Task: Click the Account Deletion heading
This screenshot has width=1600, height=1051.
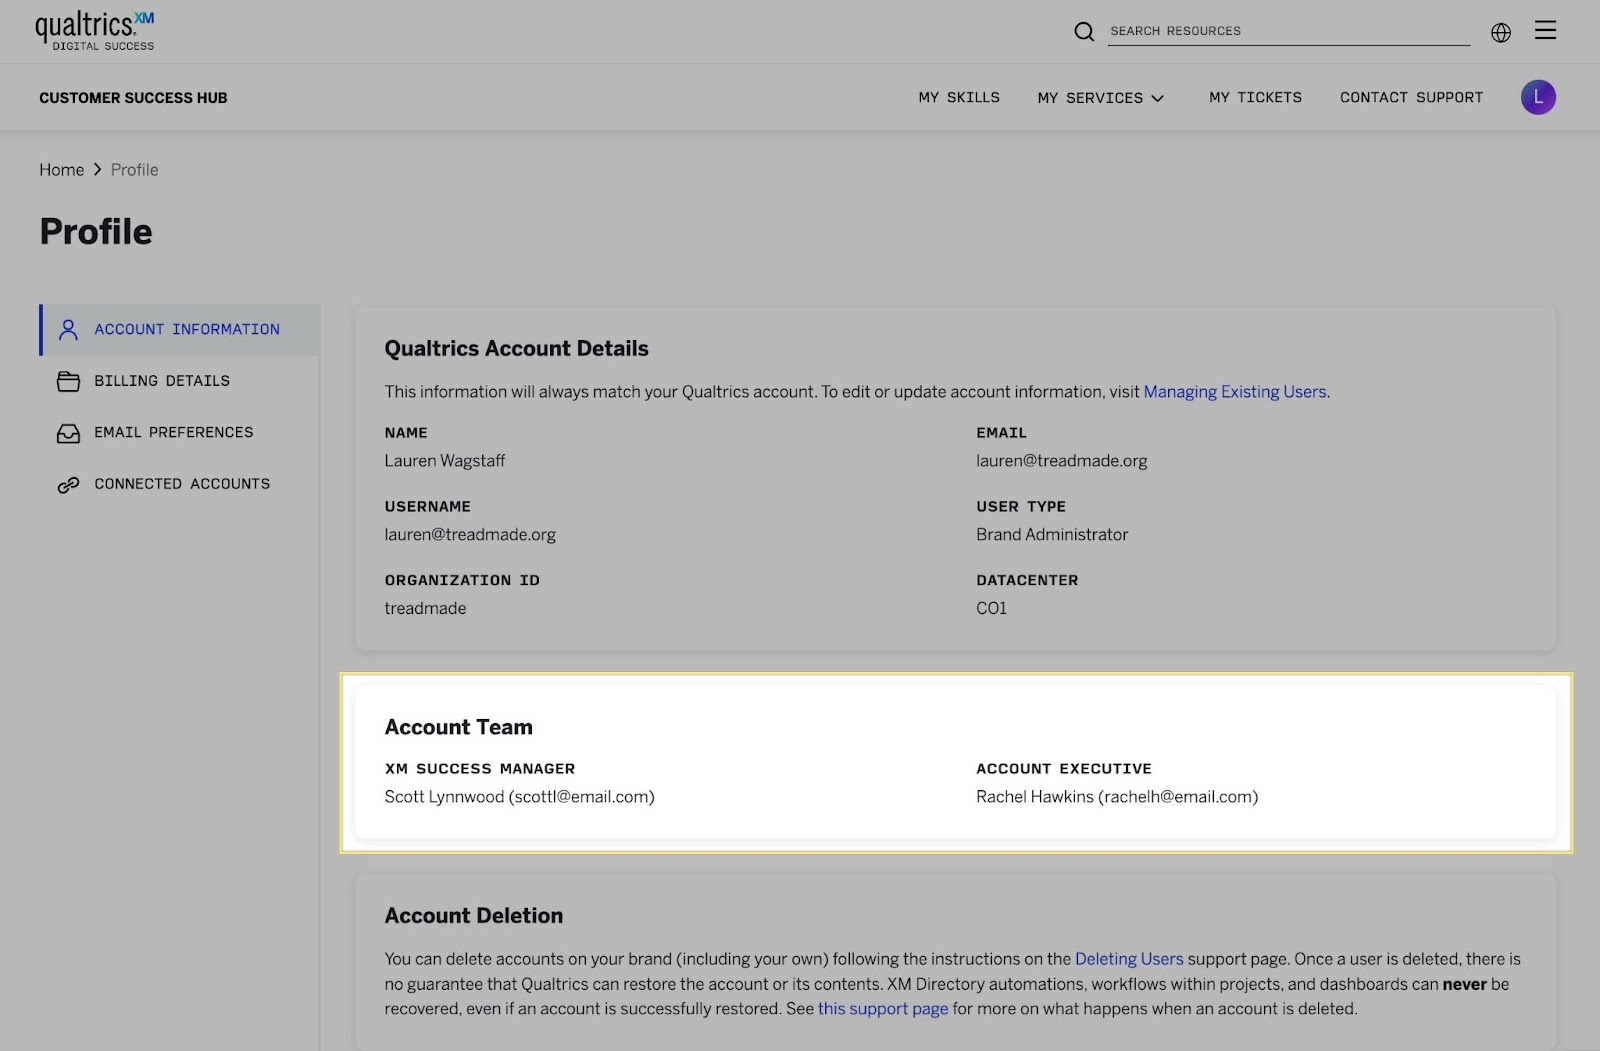Action: click(474, 916)
